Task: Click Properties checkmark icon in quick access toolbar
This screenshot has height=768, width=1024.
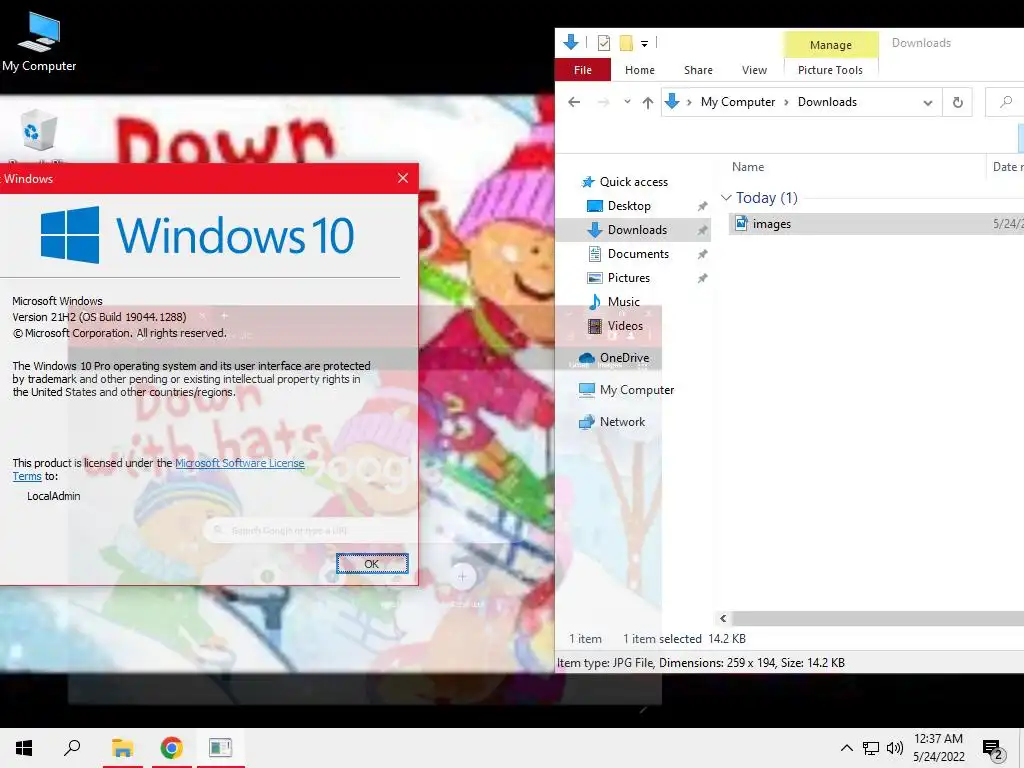Action: tap(603, 43)
